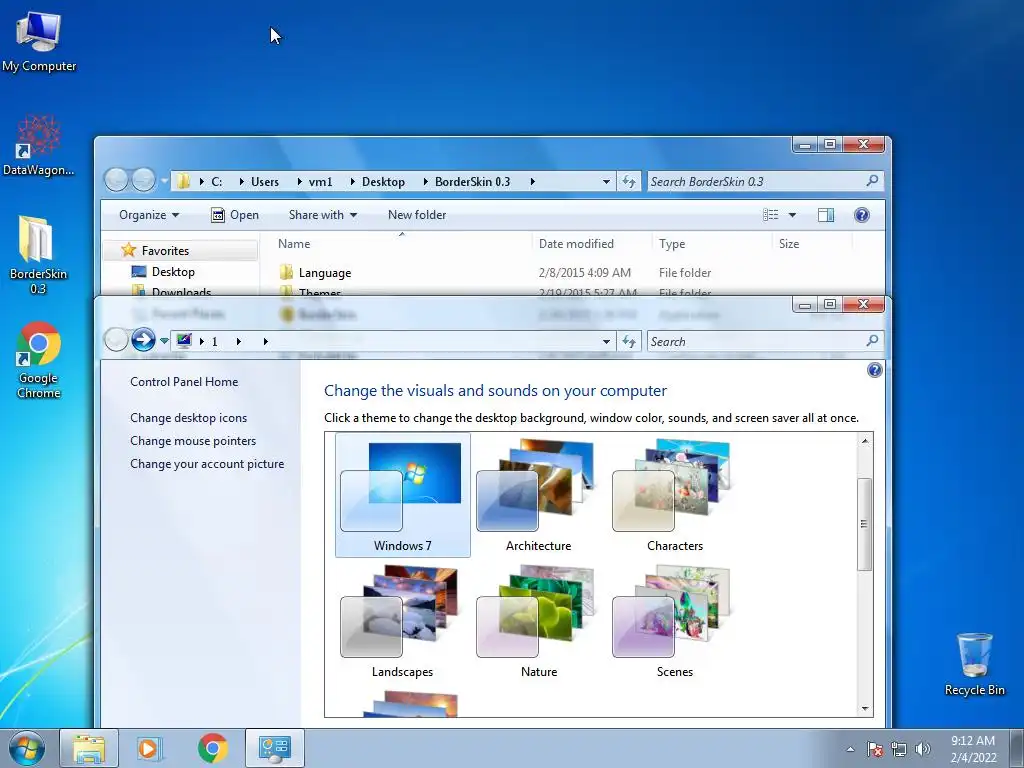Screen dimensions: 1024x768
Task: Show hidden tray icons arrow
Action: [x=850, y=749]
